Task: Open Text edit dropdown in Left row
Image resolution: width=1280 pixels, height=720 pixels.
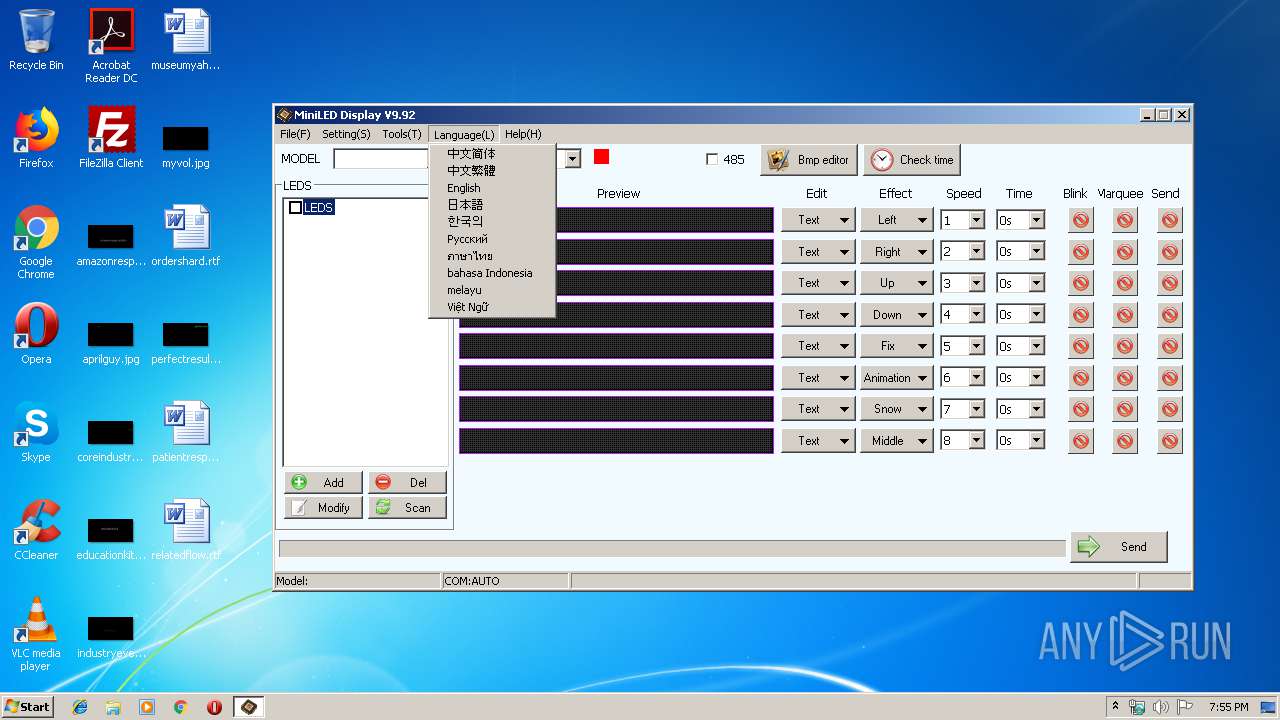Action: pyautogui.click(x=818, y=220)
